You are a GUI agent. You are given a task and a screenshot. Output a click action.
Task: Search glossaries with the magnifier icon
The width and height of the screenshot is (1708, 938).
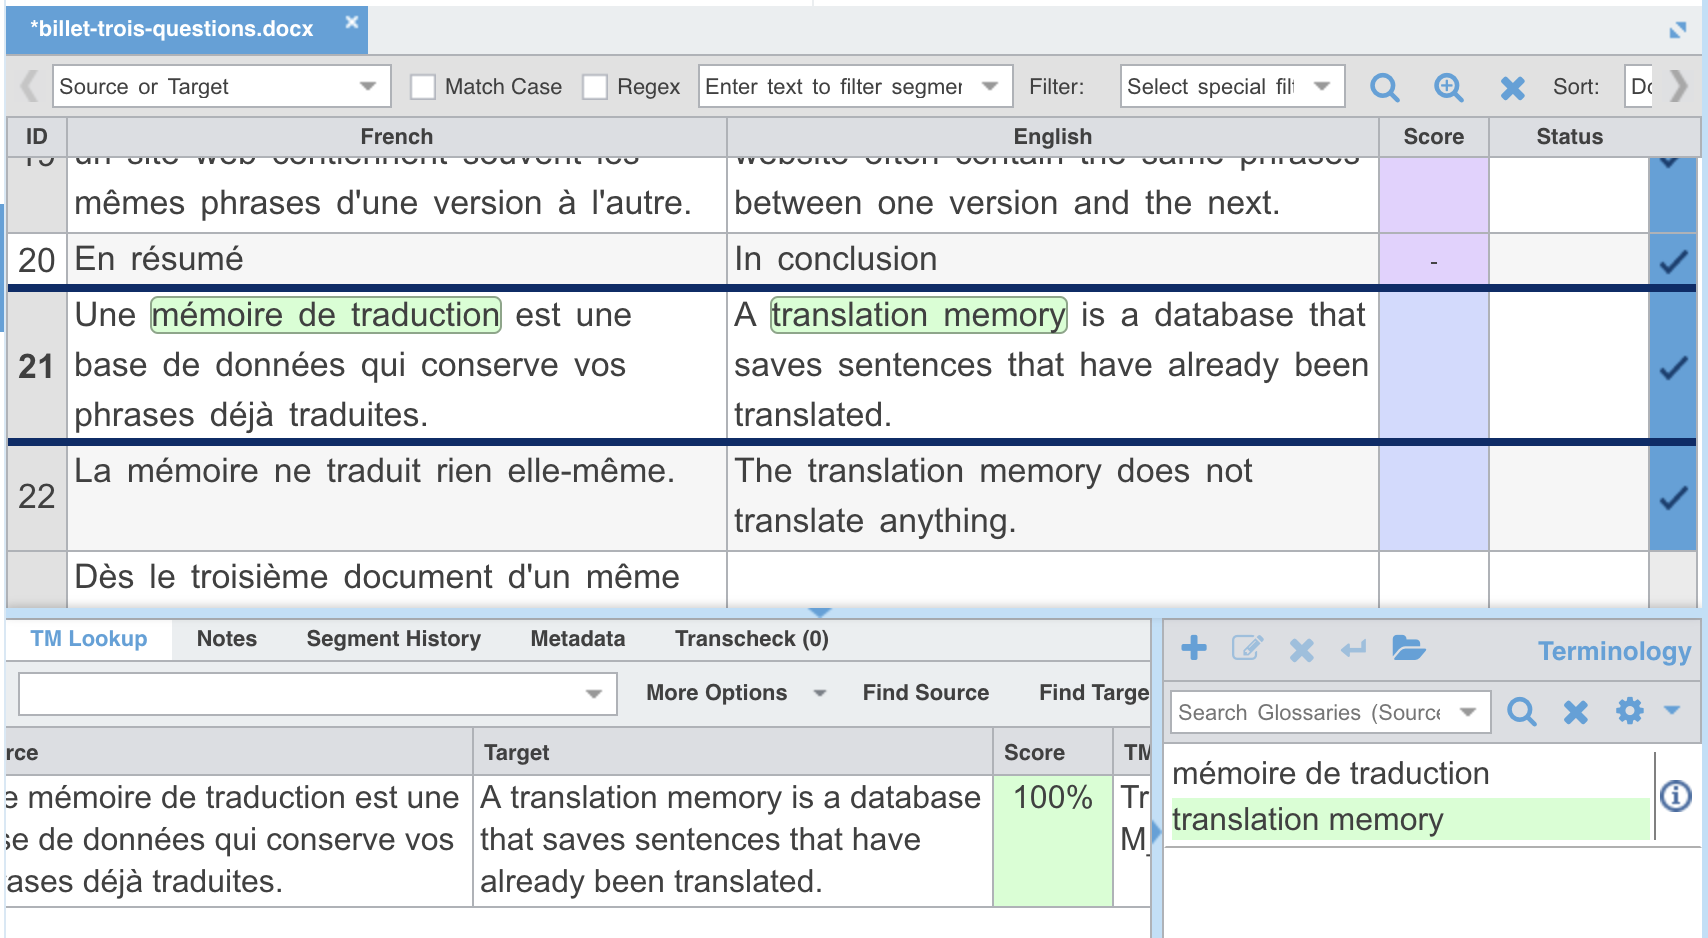(1521, 711)
